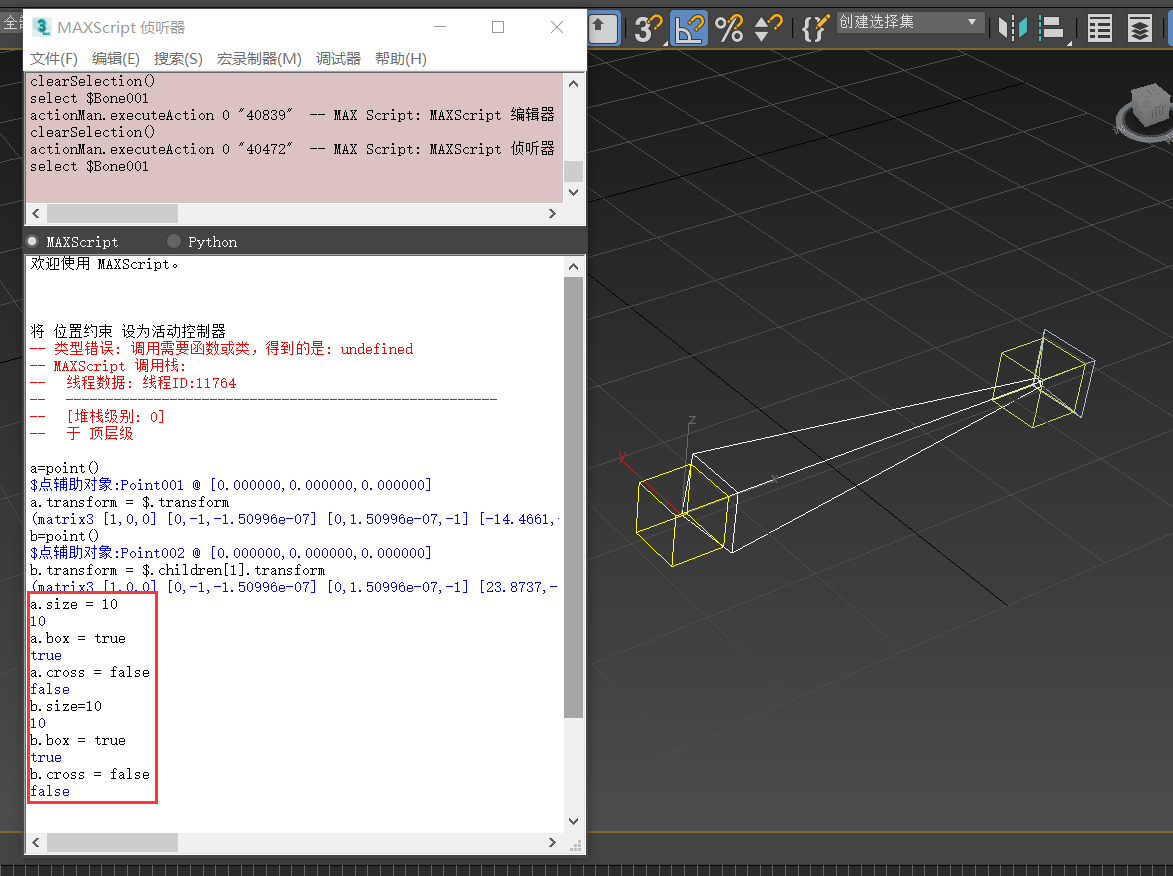1173x876 pixels.
Task: Click the yellow point helper at bone tip
Action: [x=1038, y=383]
